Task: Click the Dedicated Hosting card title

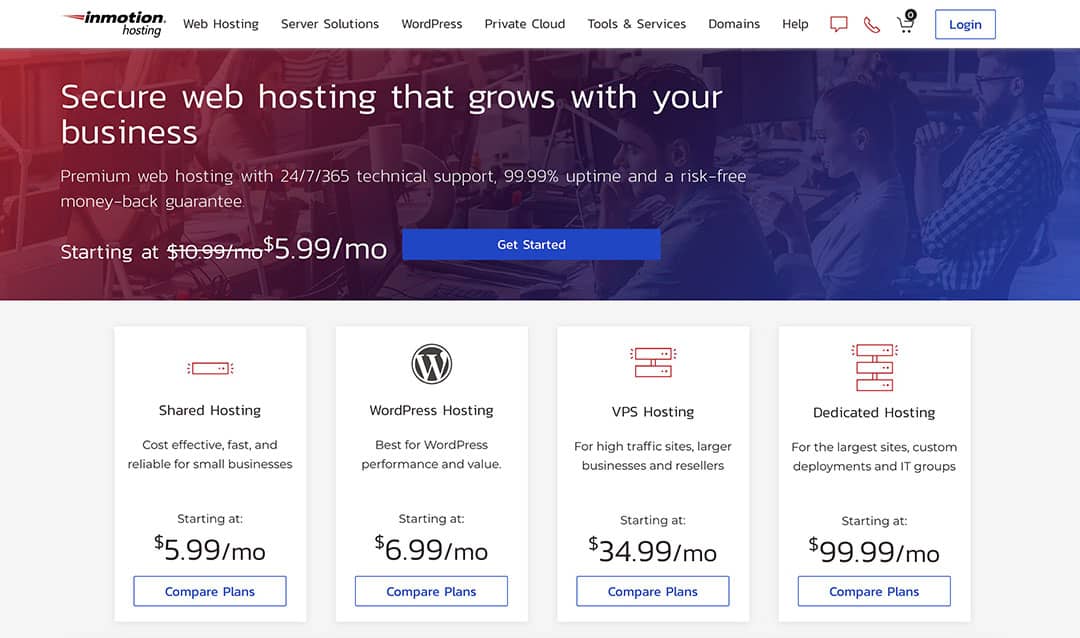Action: [874, 412]
